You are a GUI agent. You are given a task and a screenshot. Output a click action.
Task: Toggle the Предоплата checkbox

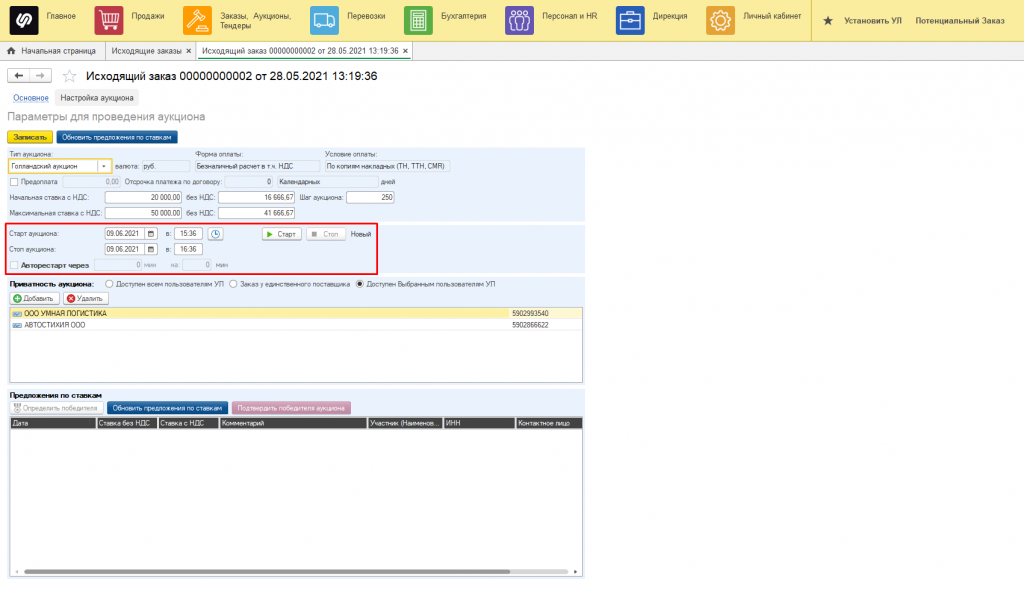point(14,182)
